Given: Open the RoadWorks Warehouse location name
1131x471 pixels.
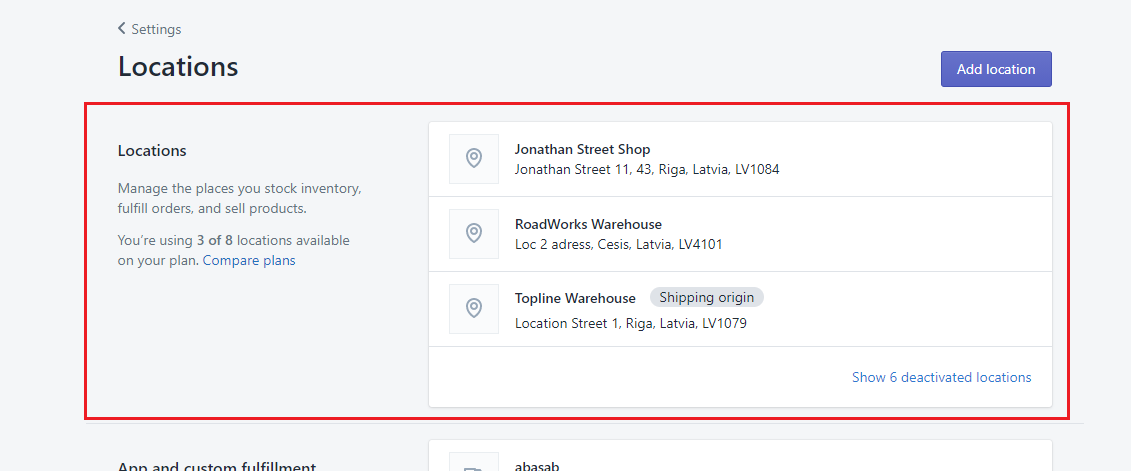Looking at the screenshot, I should coord(588,224).
